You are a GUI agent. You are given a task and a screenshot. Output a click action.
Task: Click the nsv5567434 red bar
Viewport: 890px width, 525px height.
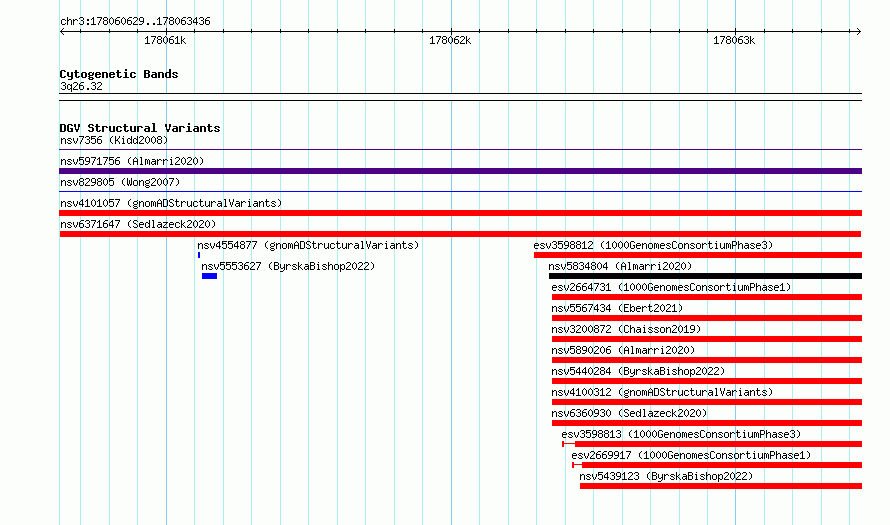point(707,318)
